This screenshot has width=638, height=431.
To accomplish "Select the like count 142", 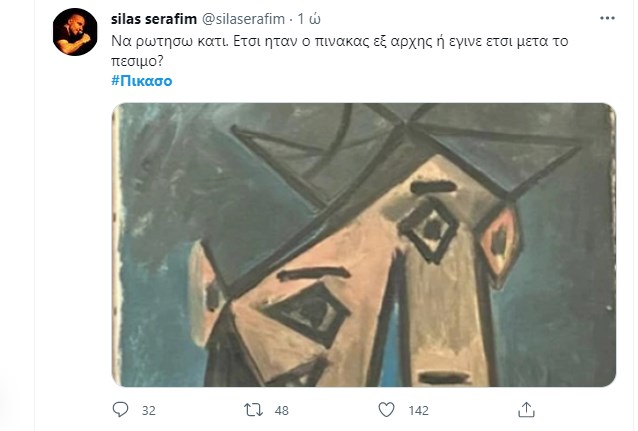I will click(x=419, y=410).
